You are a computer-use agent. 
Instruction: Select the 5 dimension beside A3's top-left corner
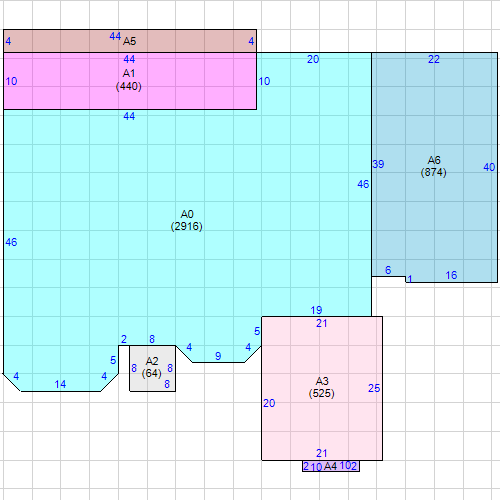257,331
